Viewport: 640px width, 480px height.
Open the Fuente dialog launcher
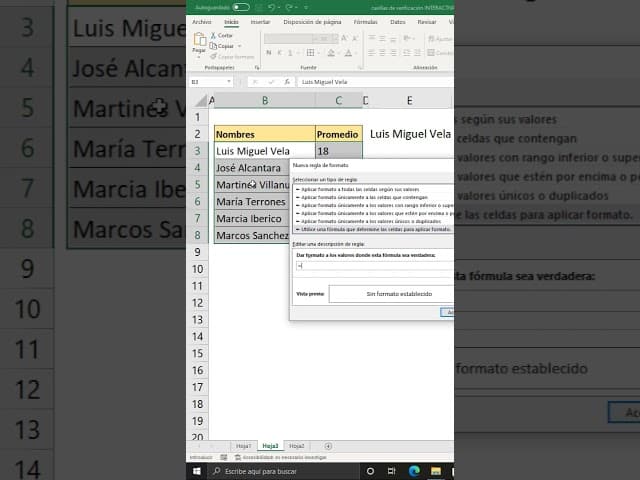click(360, 67)
